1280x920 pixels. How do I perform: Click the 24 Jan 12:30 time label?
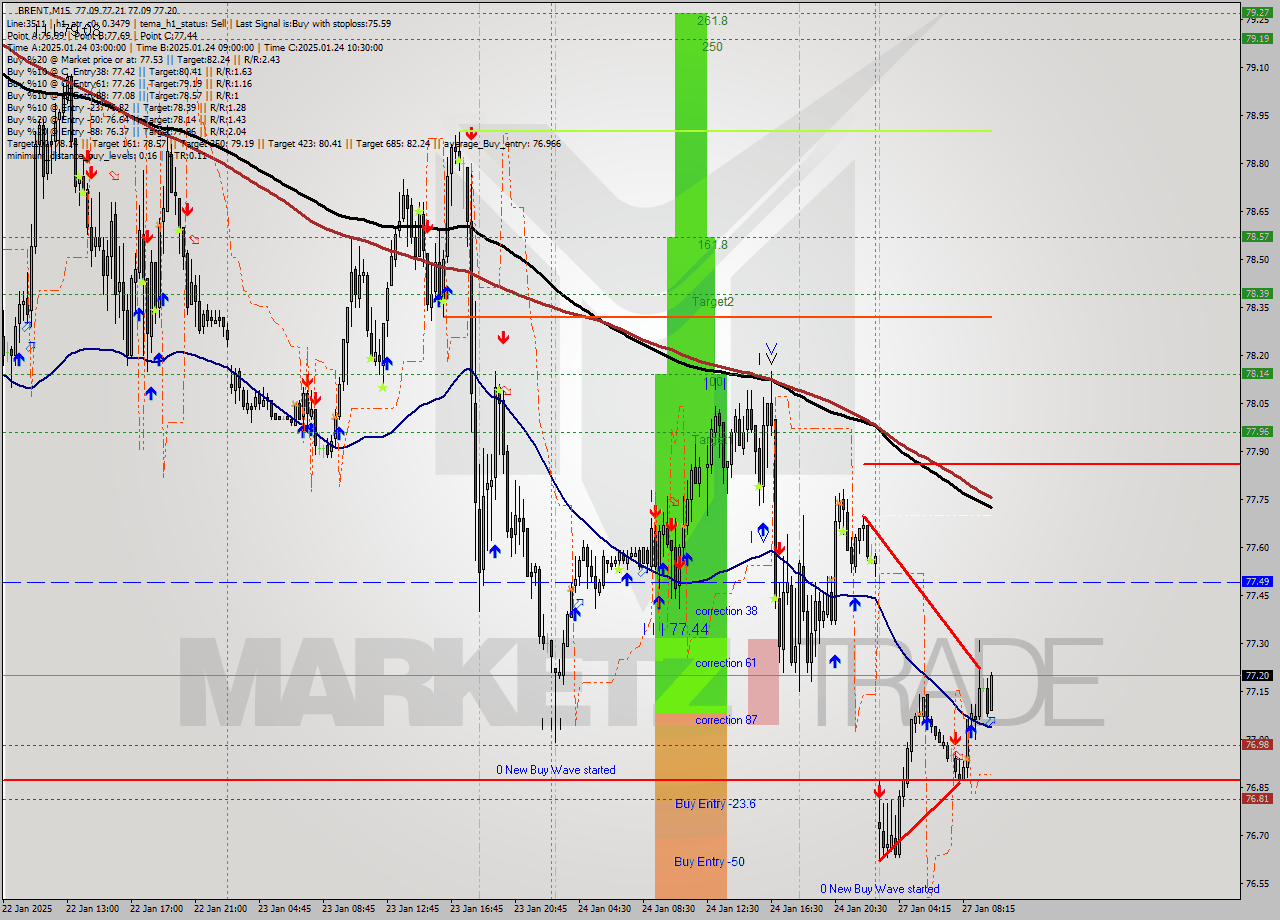(734, 909)
